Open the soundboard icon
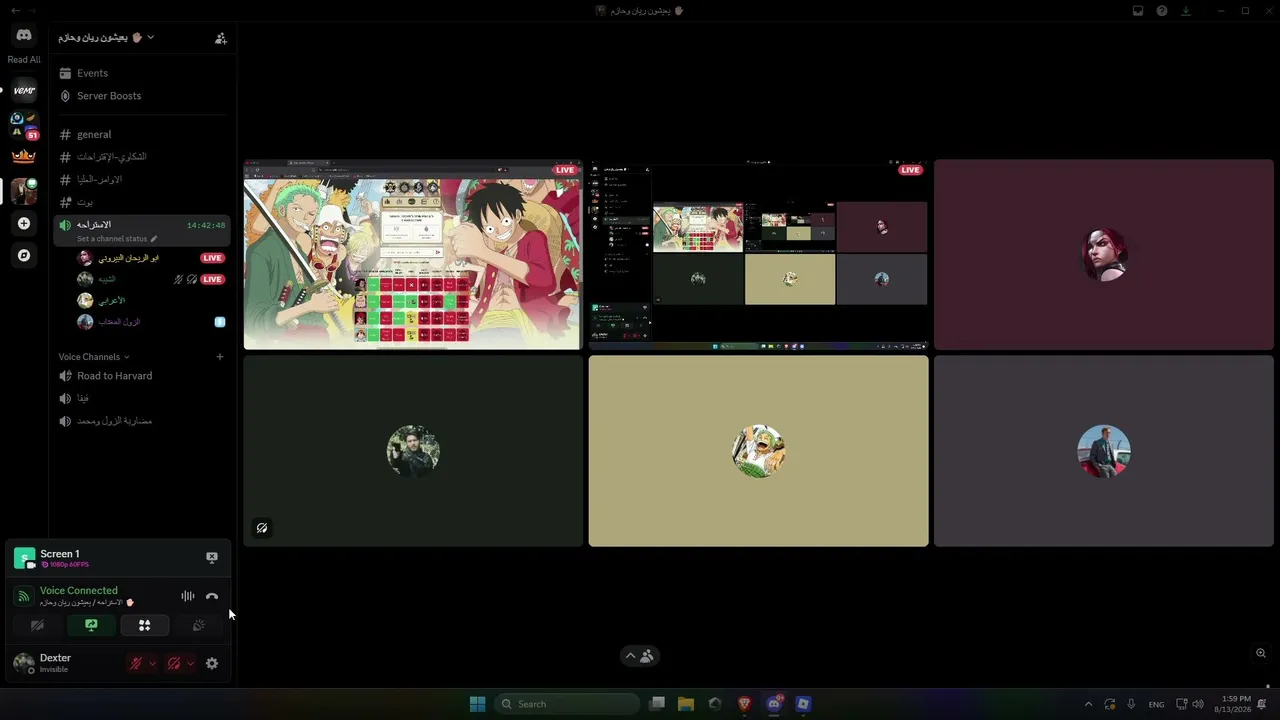 click(198, 625)
